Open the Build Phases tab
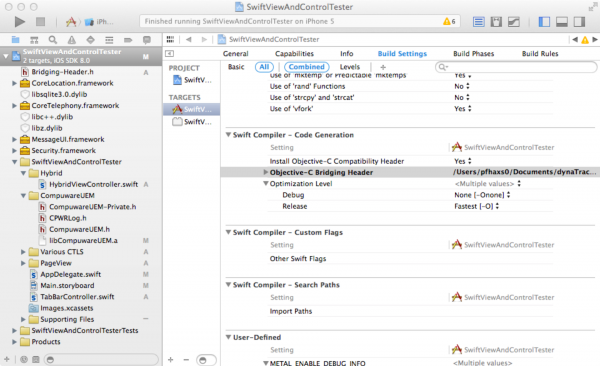The width and height of the screenshot is (600, 366). pos(473,54)
